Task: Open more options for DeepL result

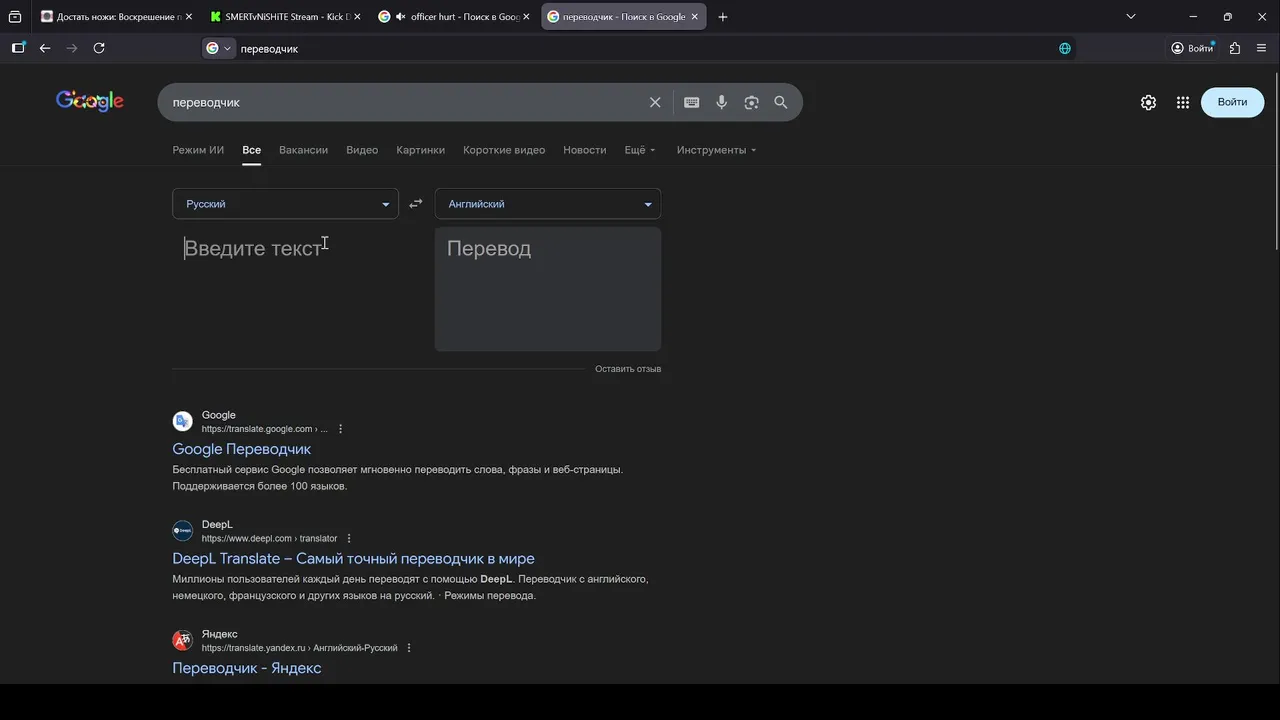Action: click(349, 538)
